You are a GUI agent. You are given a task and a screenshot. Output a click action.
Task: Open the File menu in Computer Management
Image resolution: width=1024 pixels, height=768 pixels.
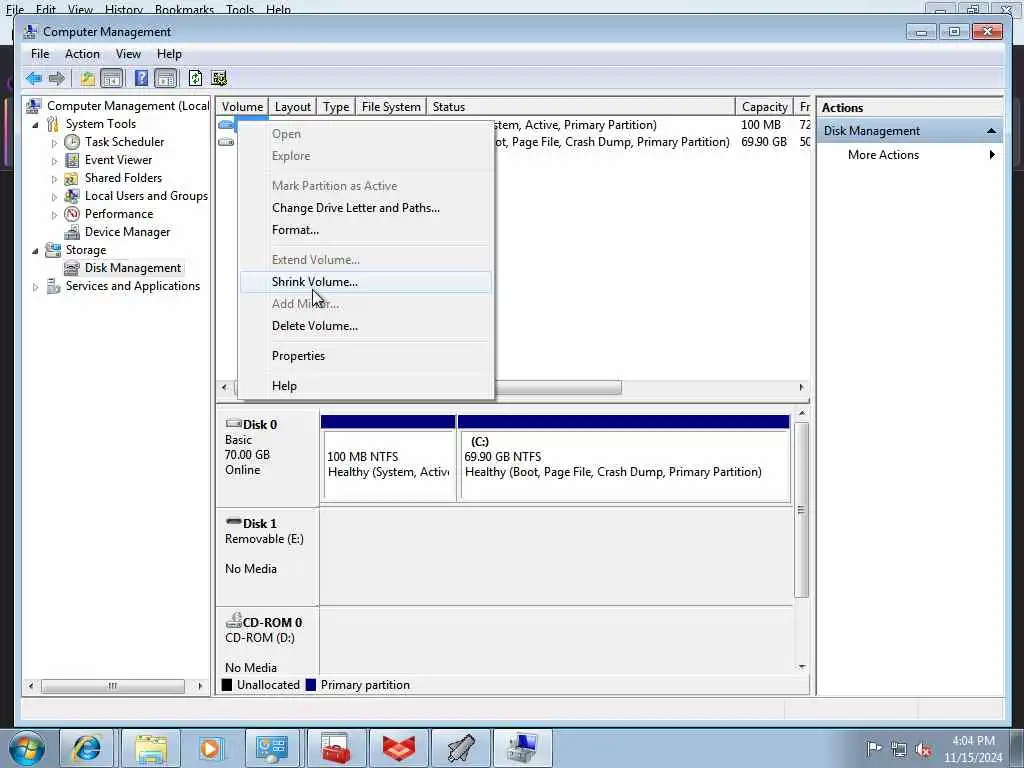tap(40, 54)
